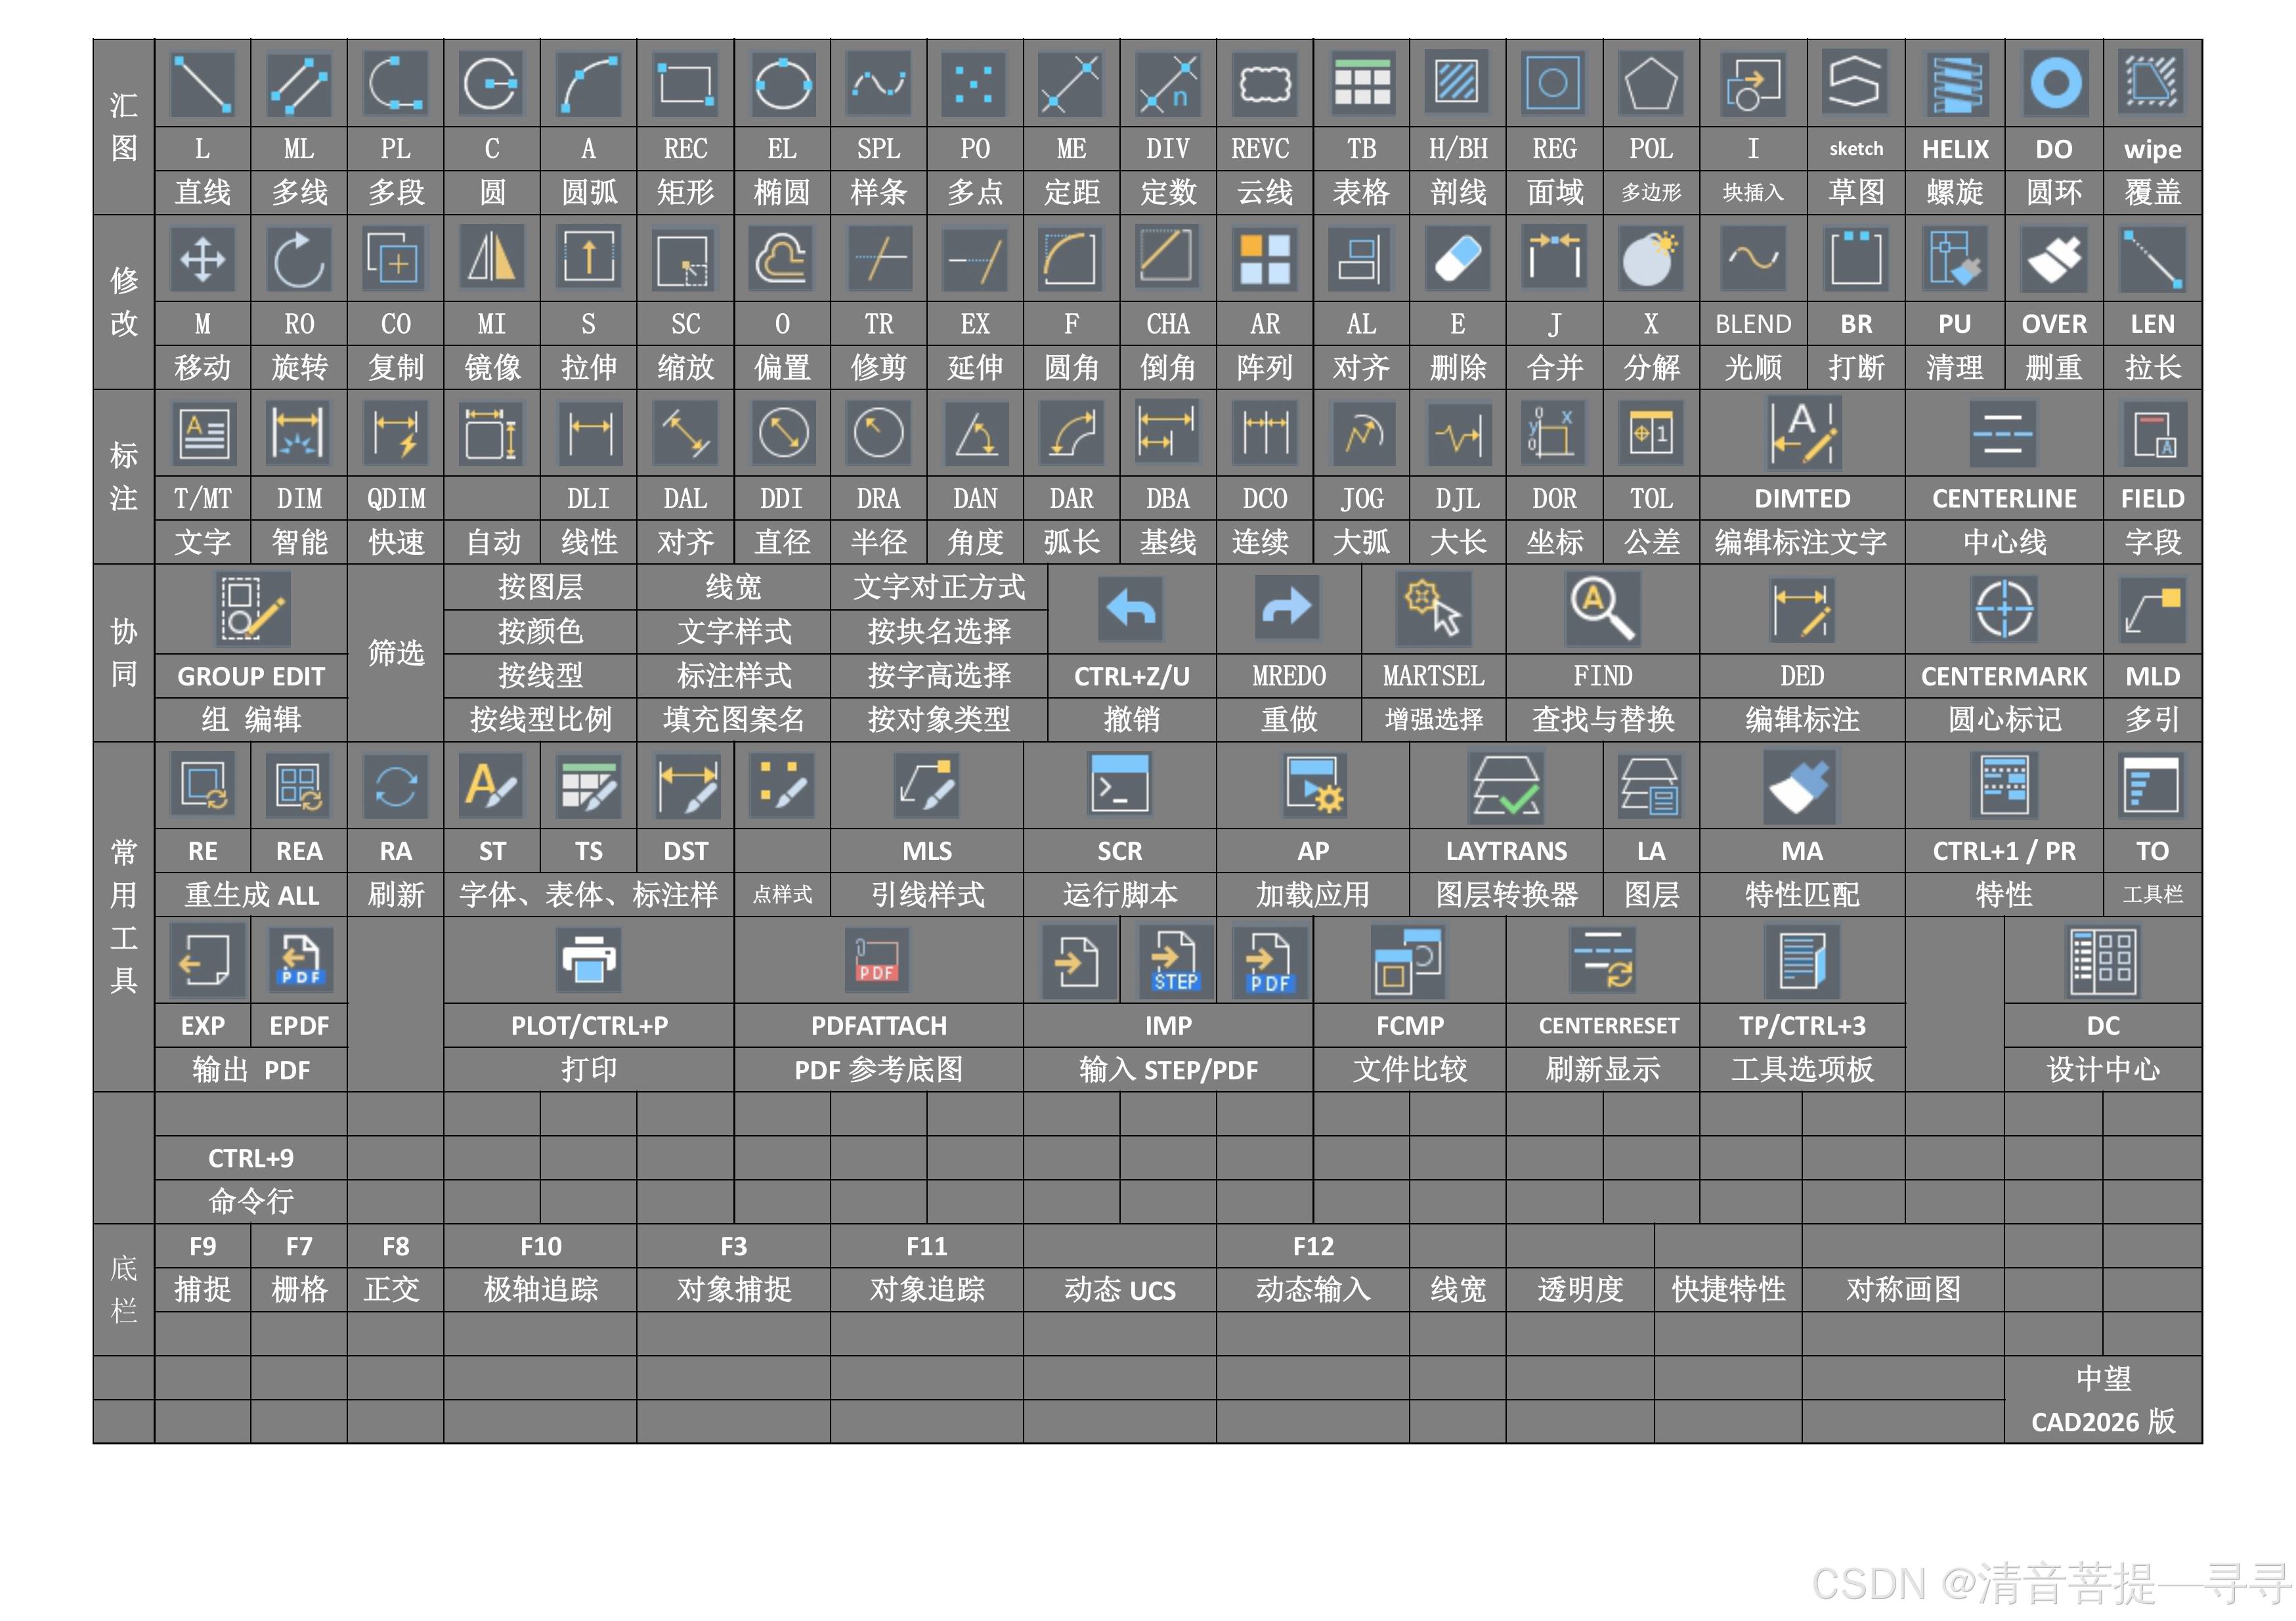Select the 按图层 filter option
This screenshot has width=2296, height=1621.
[540, 587]
